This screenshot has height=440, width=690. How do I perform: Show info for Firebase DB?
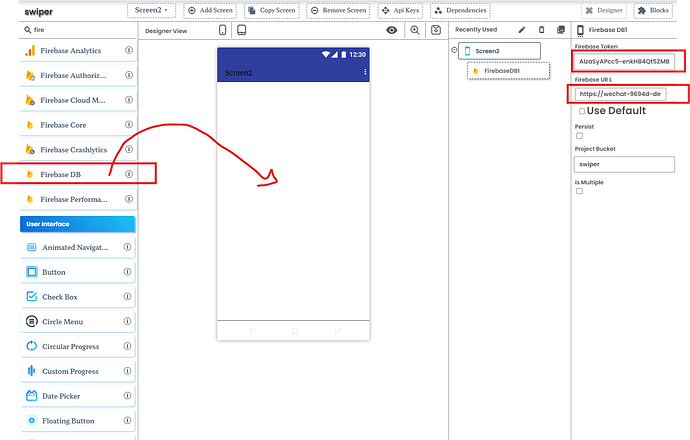click(x=129, y=174)
